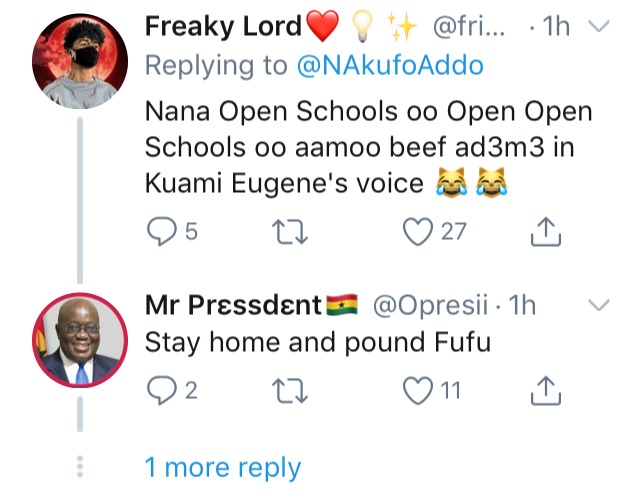Viewport: 640px width, 503px height.
Task: Show 1 more reply
Action: (222, 467)
